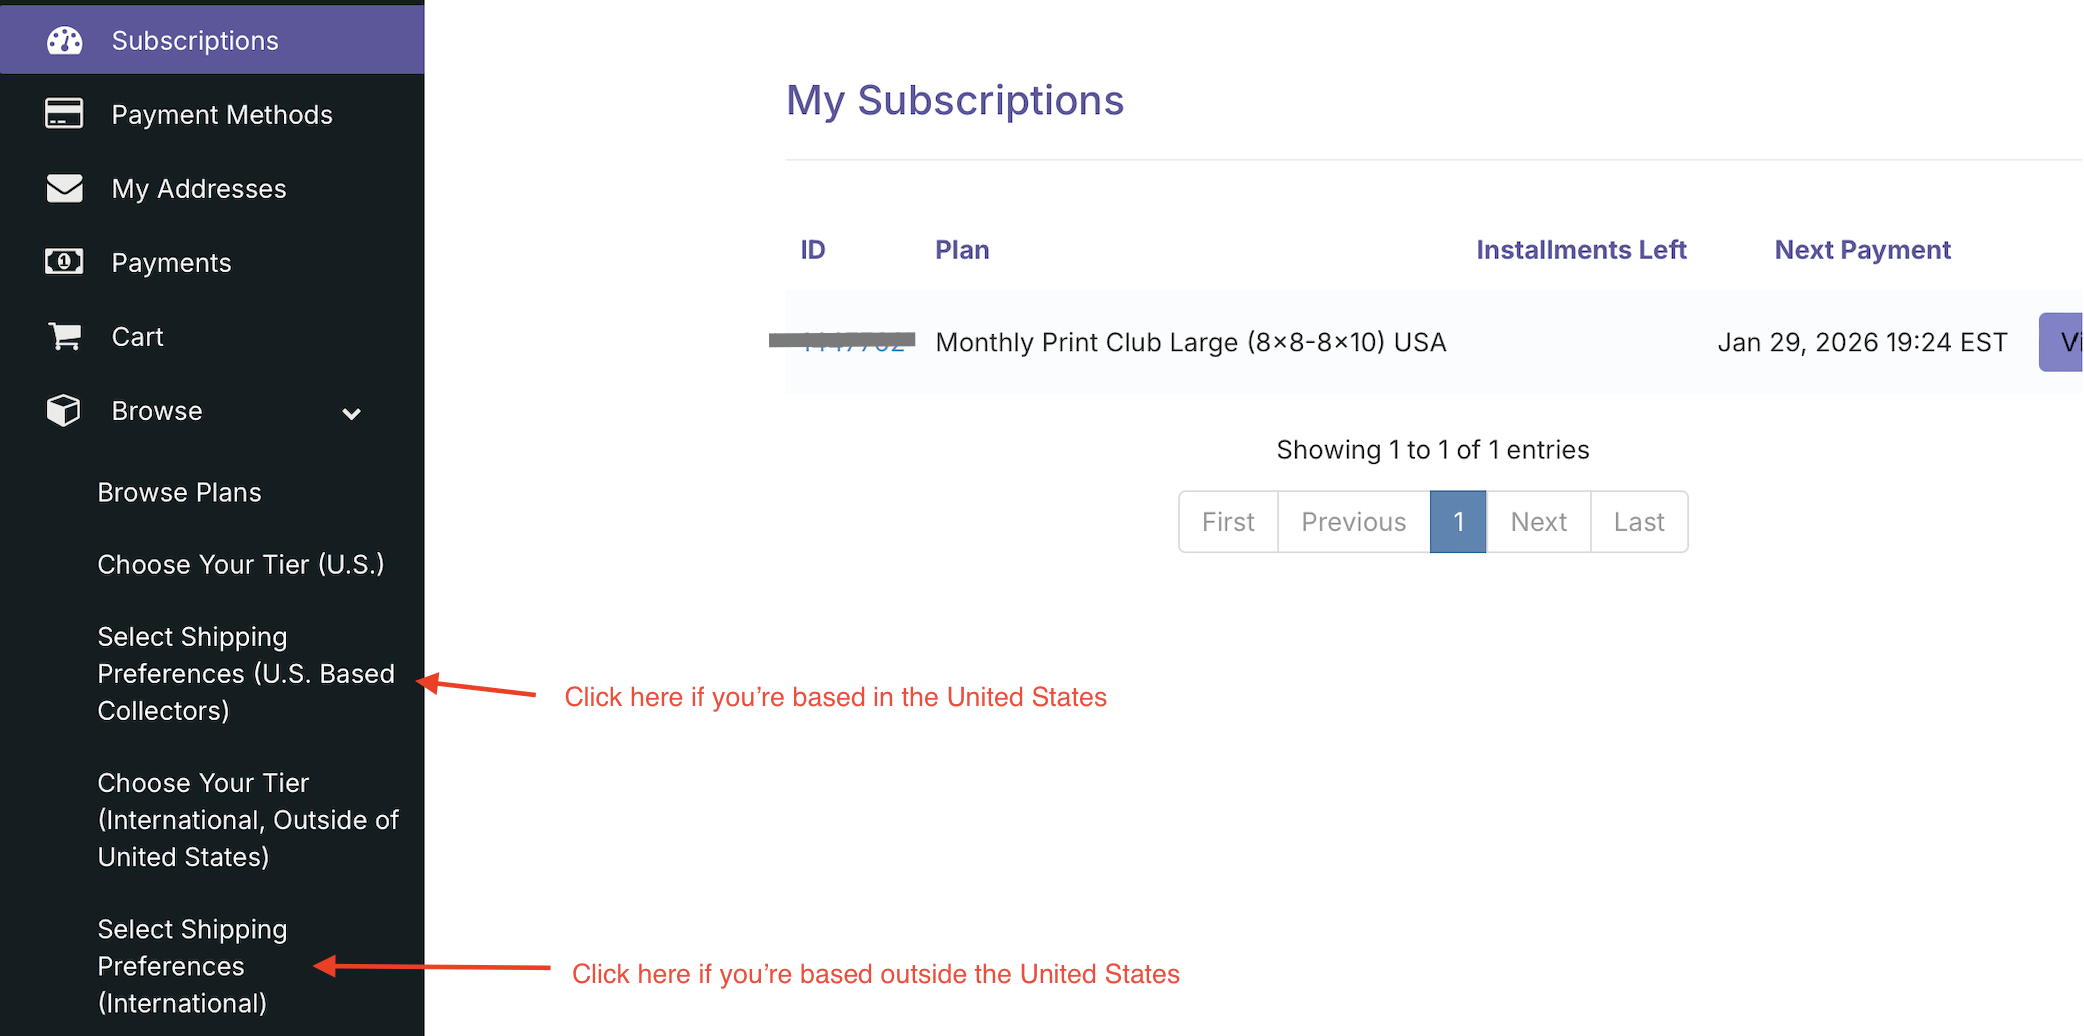Open Browse Plans in sidebar

[x=180, y=492]
